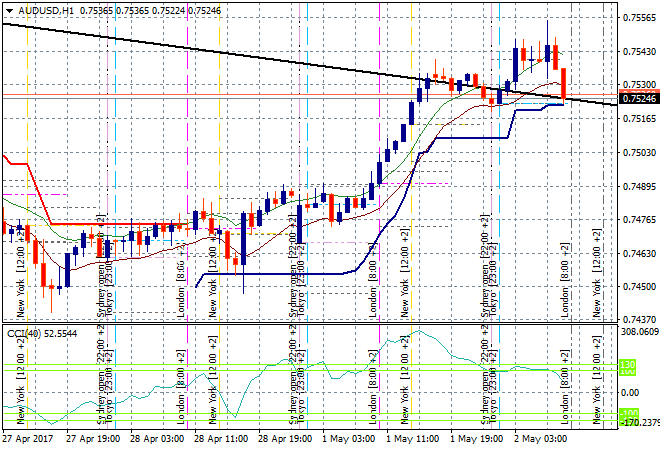Click the -170.2379 CCI scale value

coord(638,423)
